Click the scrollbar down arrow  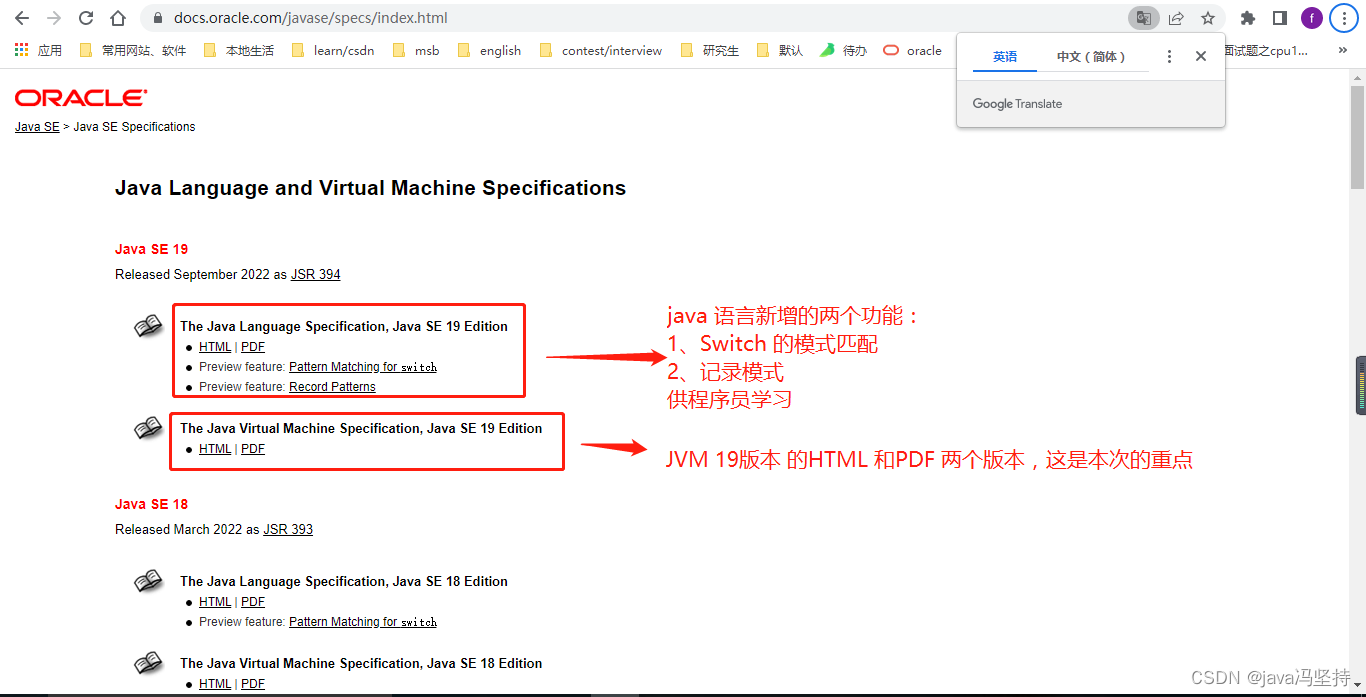(x=1357, y=685)
